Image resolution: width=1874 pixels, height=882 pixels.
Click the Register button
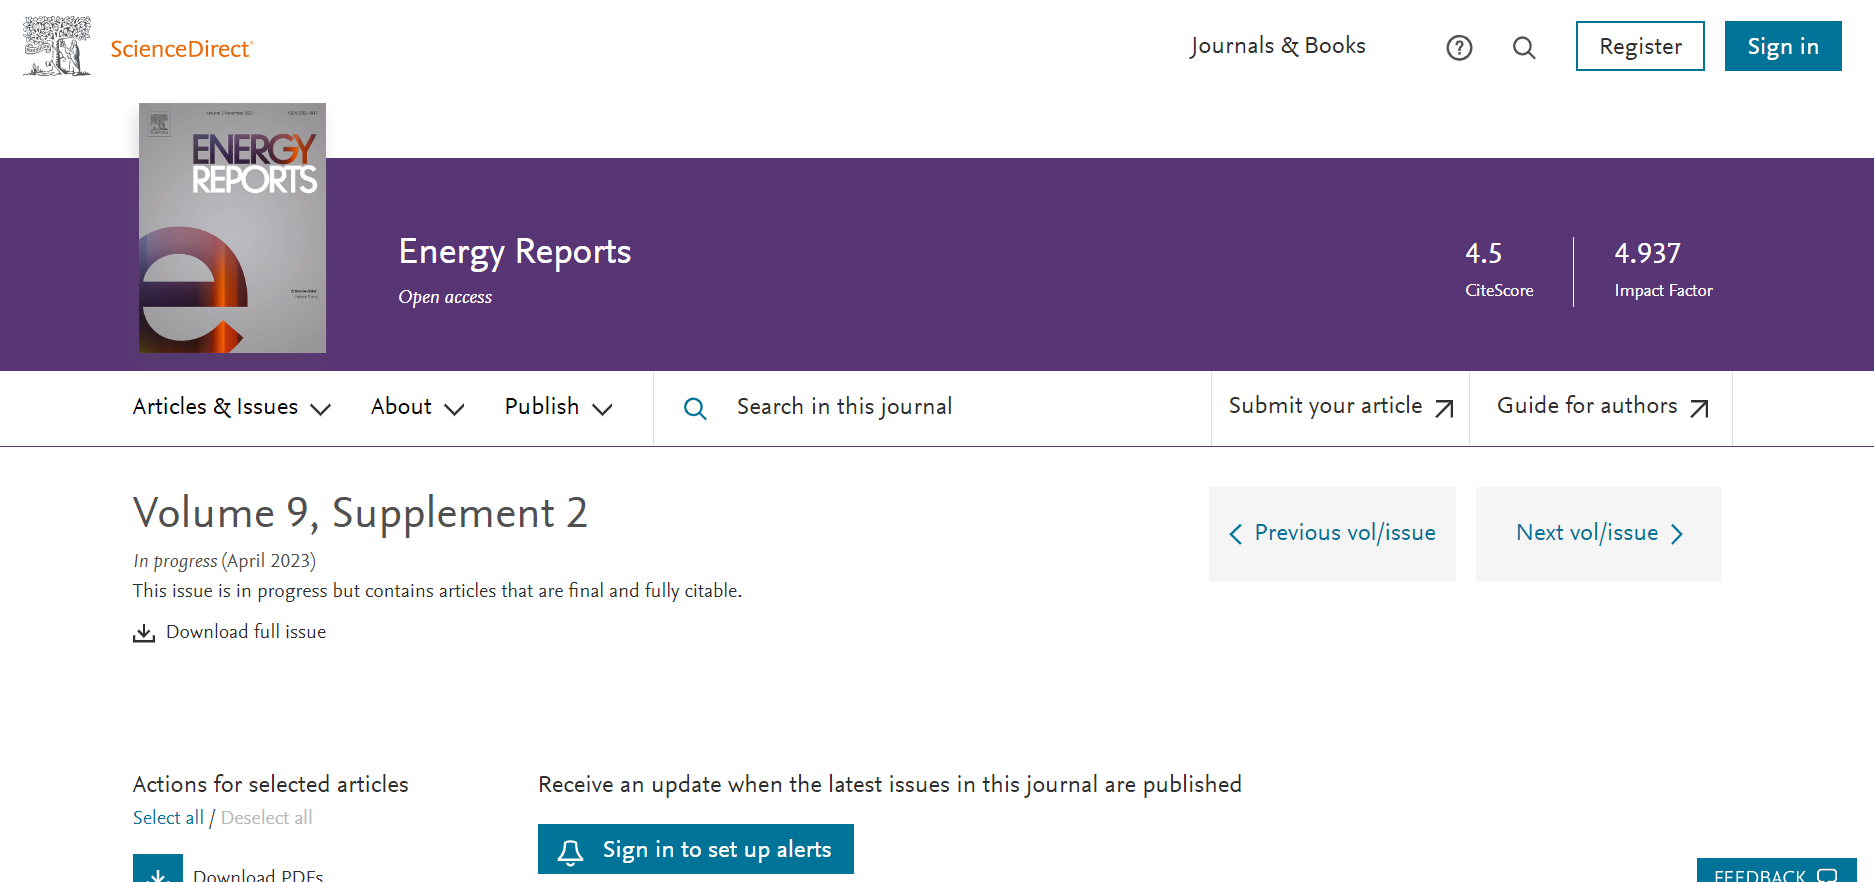1640,46
